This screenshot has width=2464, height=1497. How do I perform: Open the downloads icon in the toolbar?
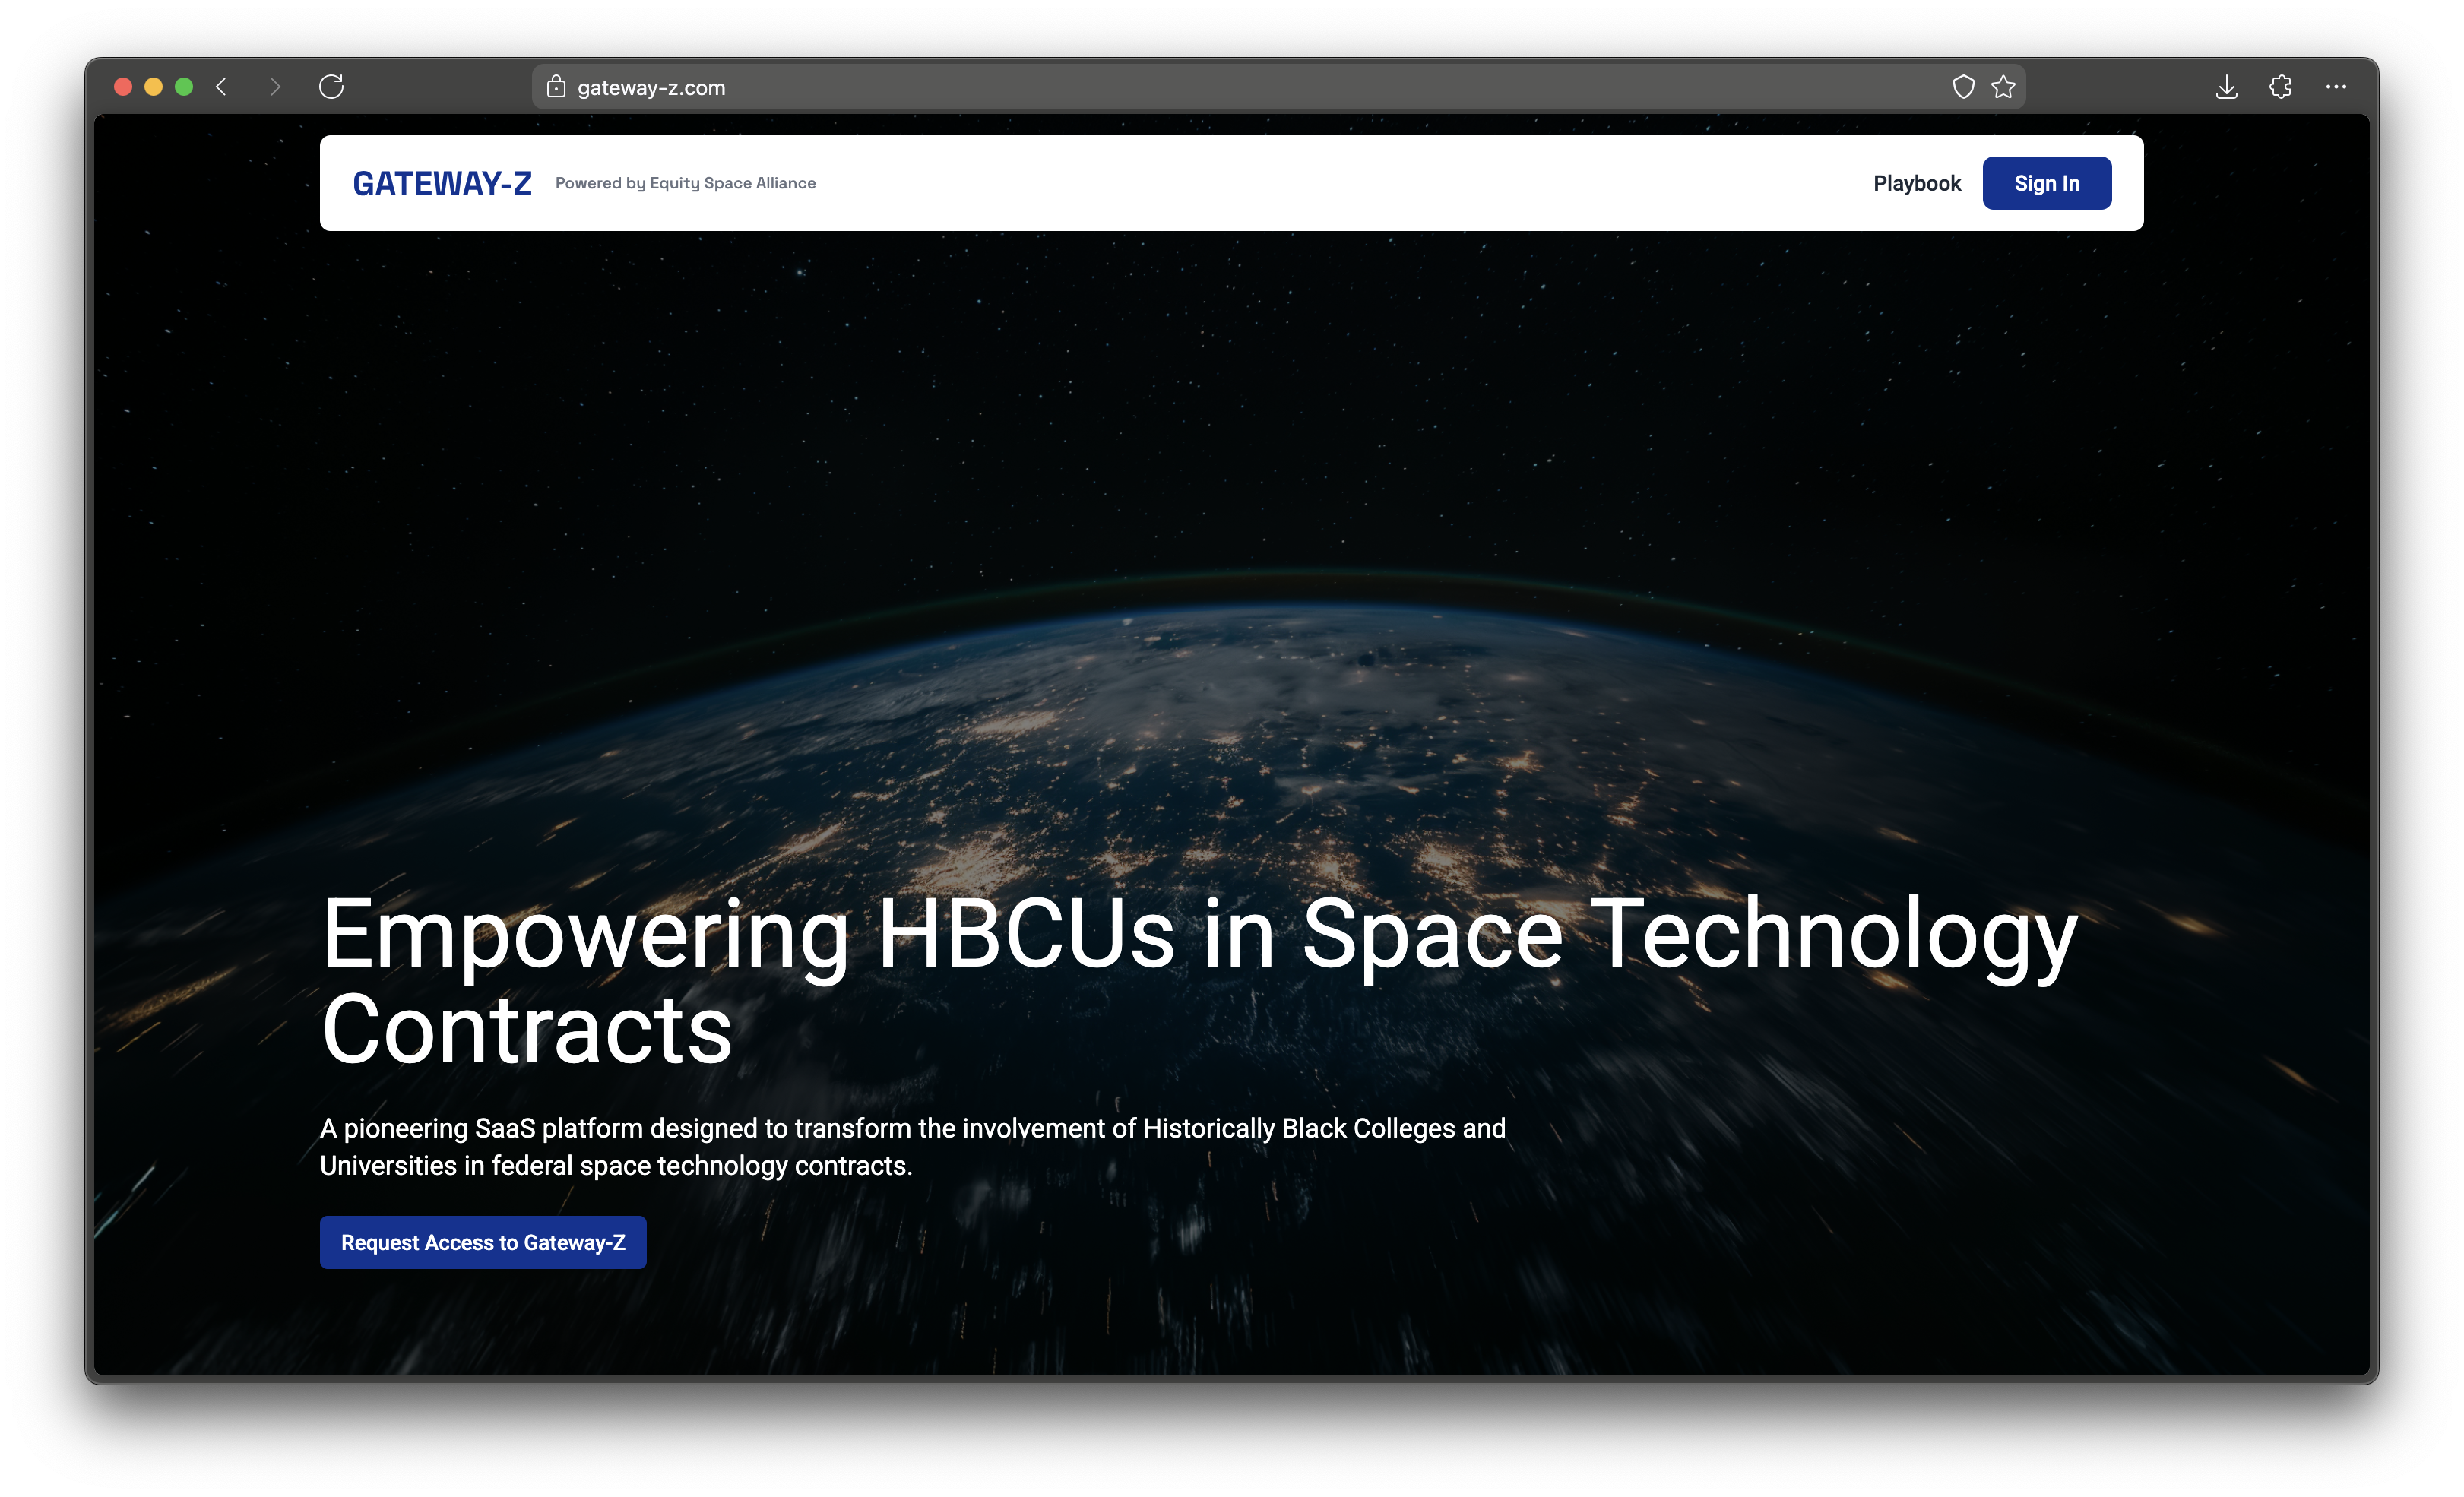(x=2226, y=87)
